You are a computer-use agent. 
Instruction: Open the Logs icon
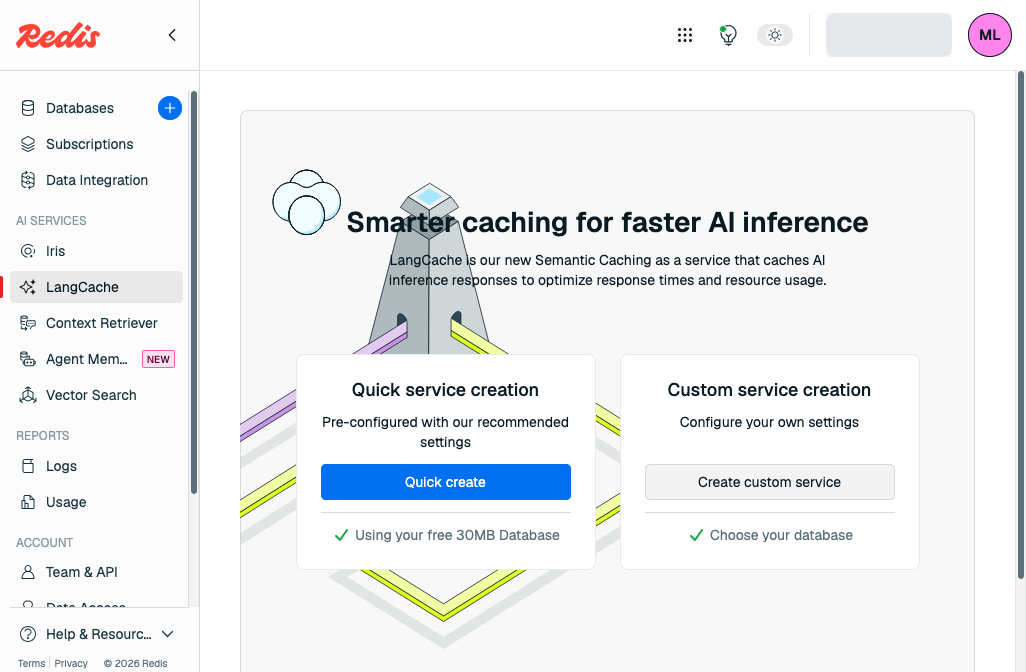[27, 466]
